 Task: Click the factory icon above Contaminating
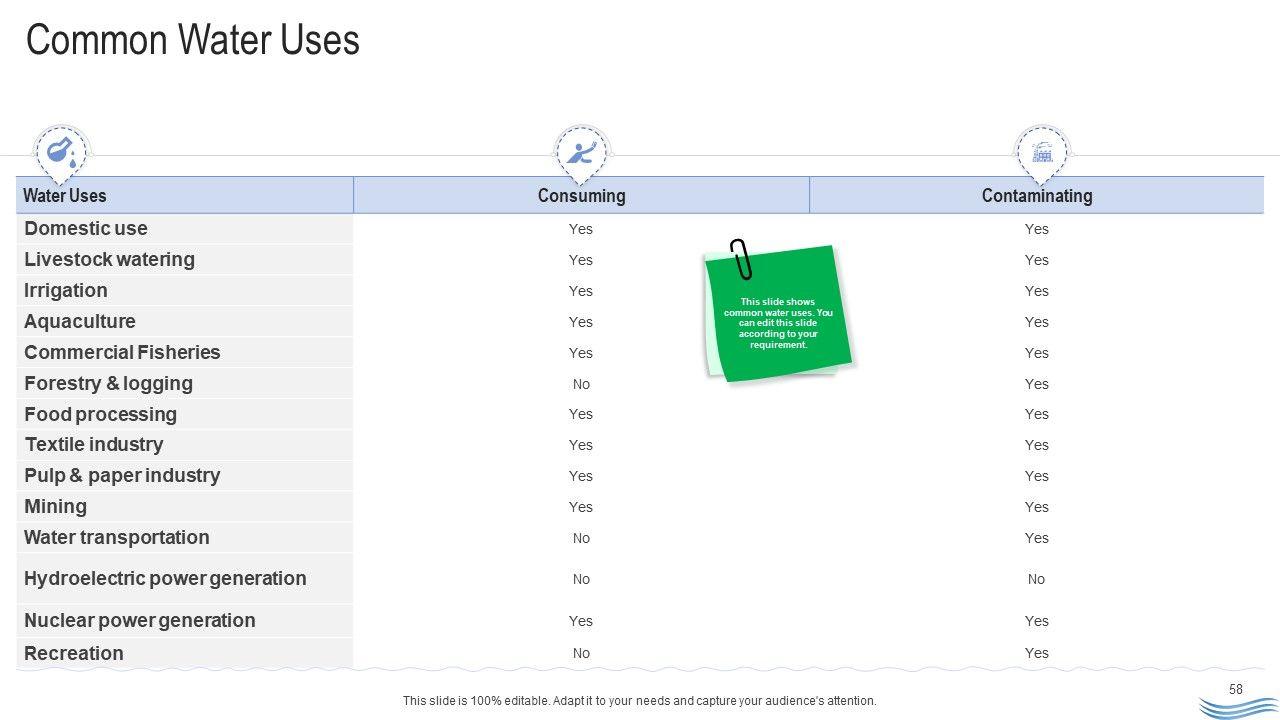[1041, 152]
